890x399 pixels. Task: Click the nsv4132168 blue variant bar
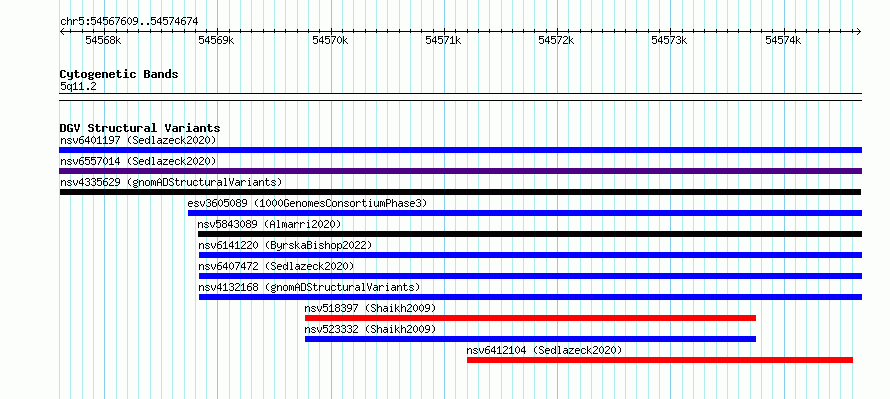(x=530, y=297)
